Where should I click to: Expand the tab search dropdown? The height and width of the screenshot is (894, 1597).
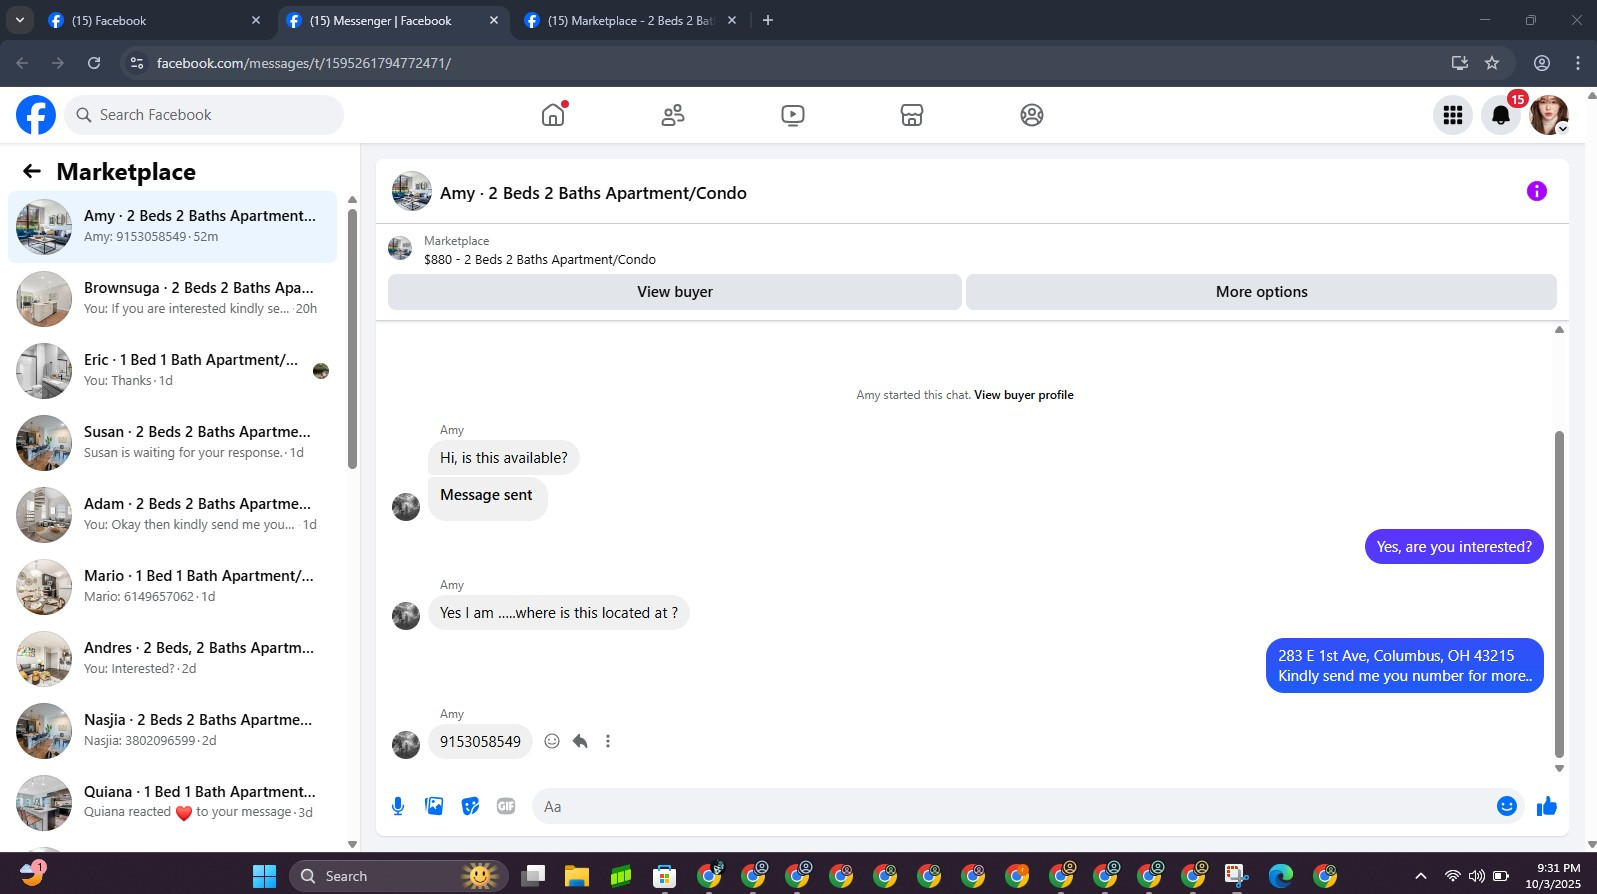(x=19, y=20)
